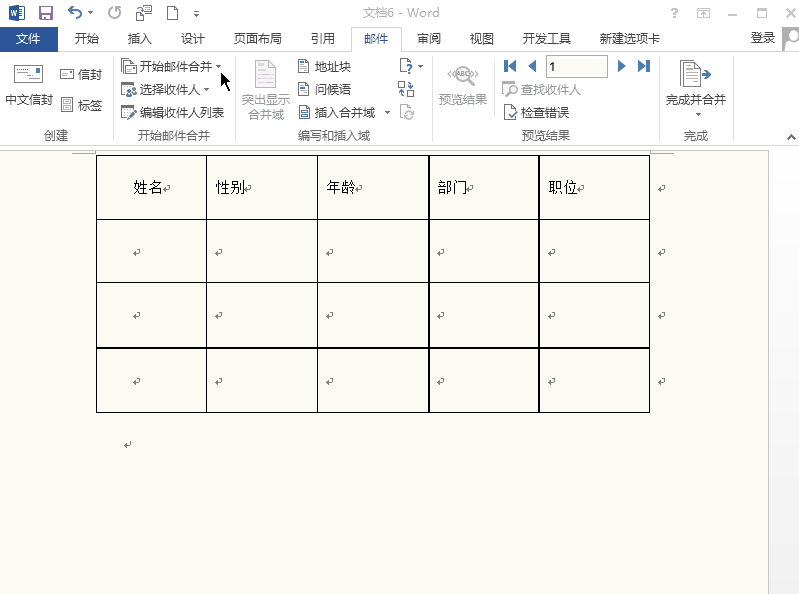Click the 职位 header cell
The image size is (799, 594).
[594, 187]
